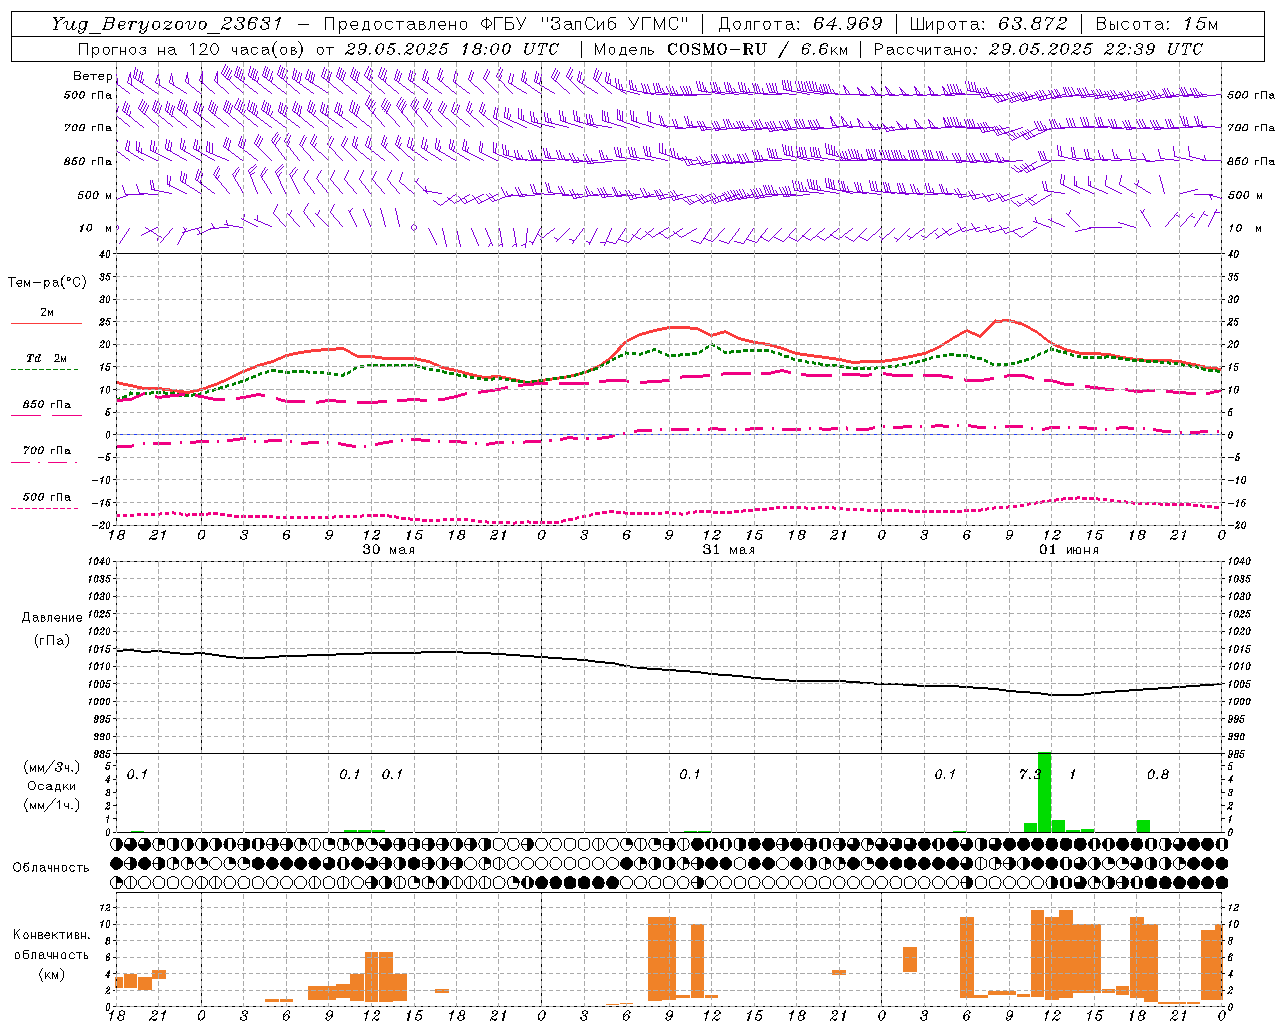Click the 30 мая date label

pos(388,550)
